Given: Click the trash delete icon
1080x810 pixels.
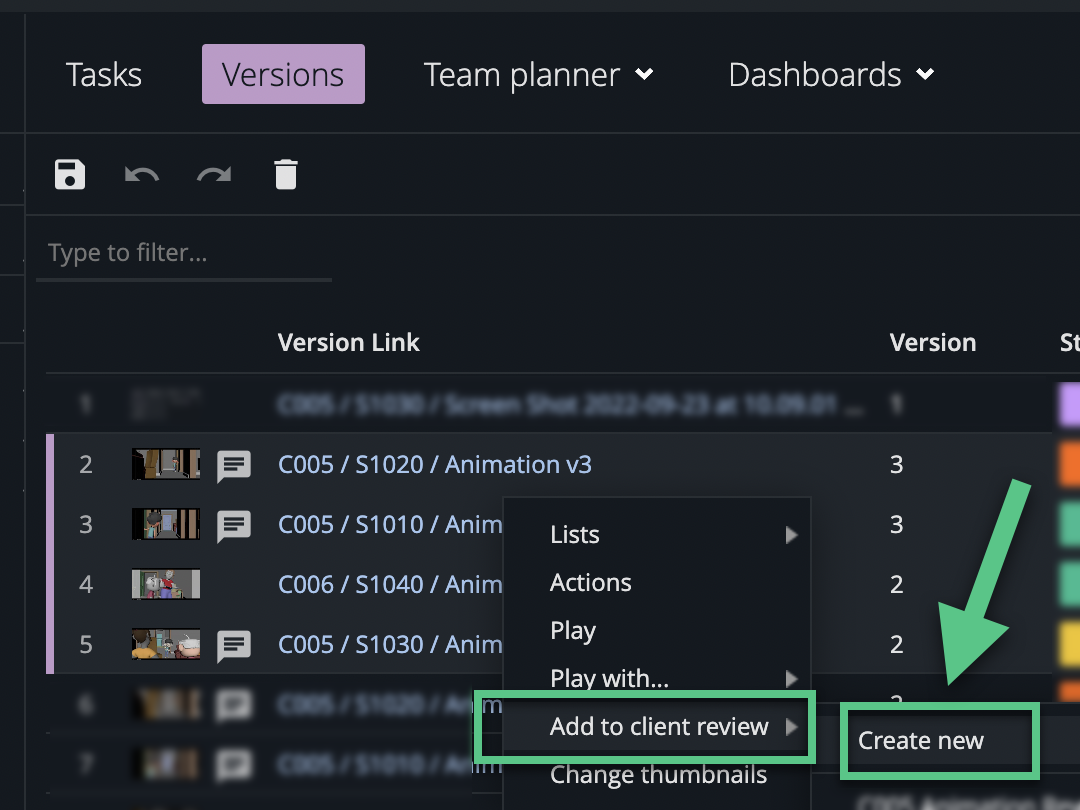Looking at the screenshot, I should [x=286, y=174].
